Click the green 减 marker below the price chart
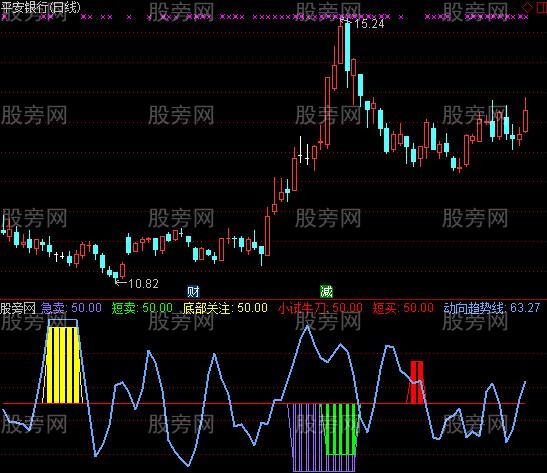This screenshot has height=473, width=547. click(327, 292)
